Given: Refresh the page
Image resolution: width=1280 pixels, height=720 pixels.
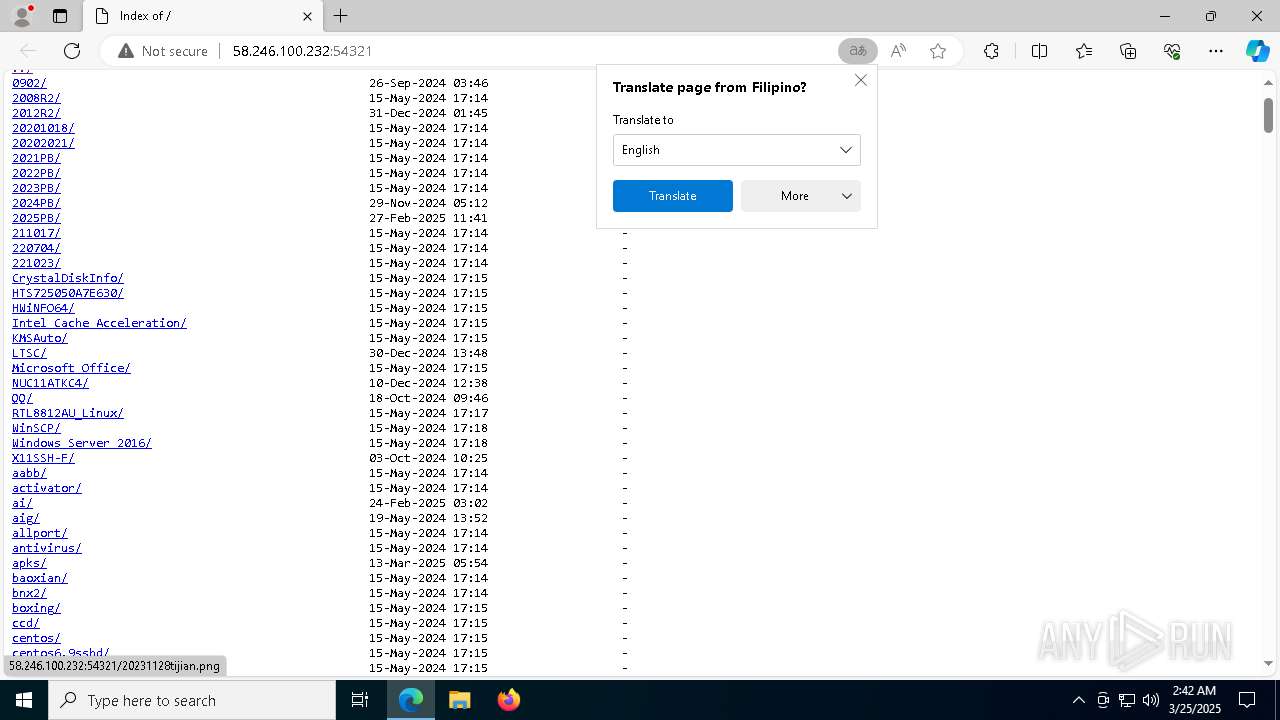Looking at the screenshot, I should [x=72, y=51].
